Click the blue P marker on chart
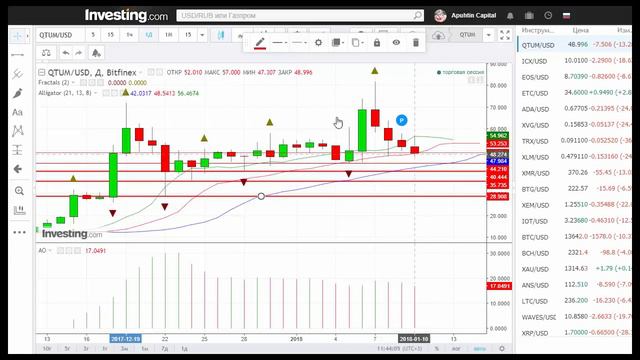640x360 pixels. point(402,120)
